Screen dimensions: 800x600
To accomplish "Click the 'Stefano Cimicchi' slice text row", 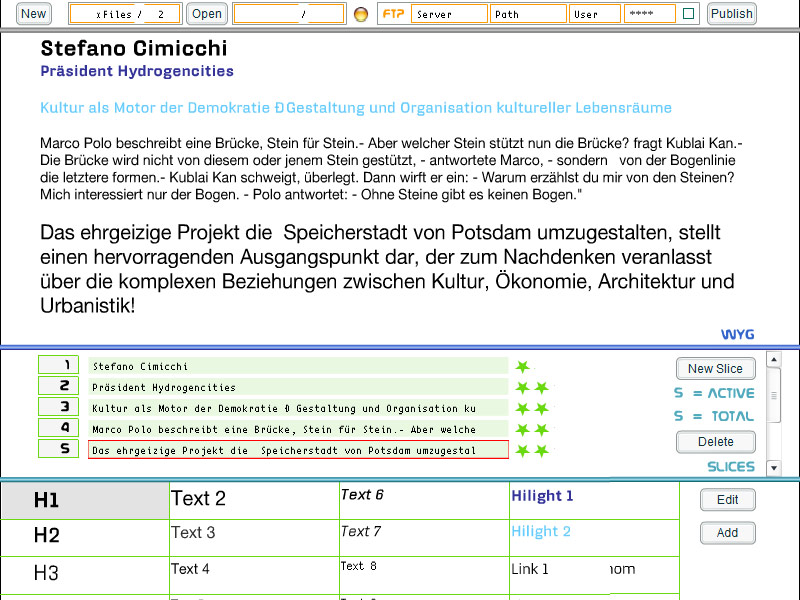I will click(x=298, y=366).
